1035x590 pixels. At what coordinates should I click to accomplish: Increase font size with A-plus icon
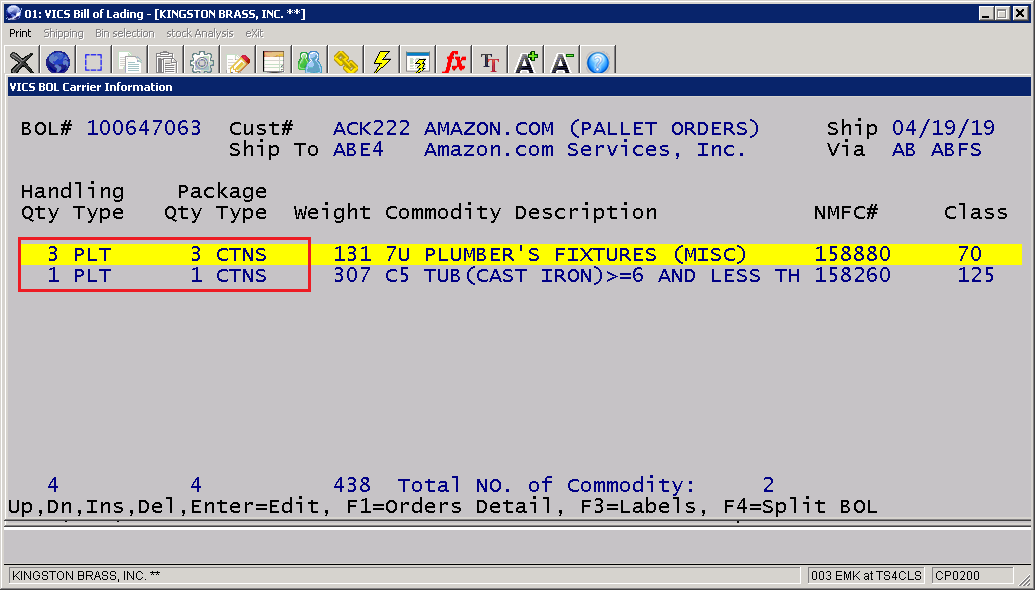(x=526, y=62)
